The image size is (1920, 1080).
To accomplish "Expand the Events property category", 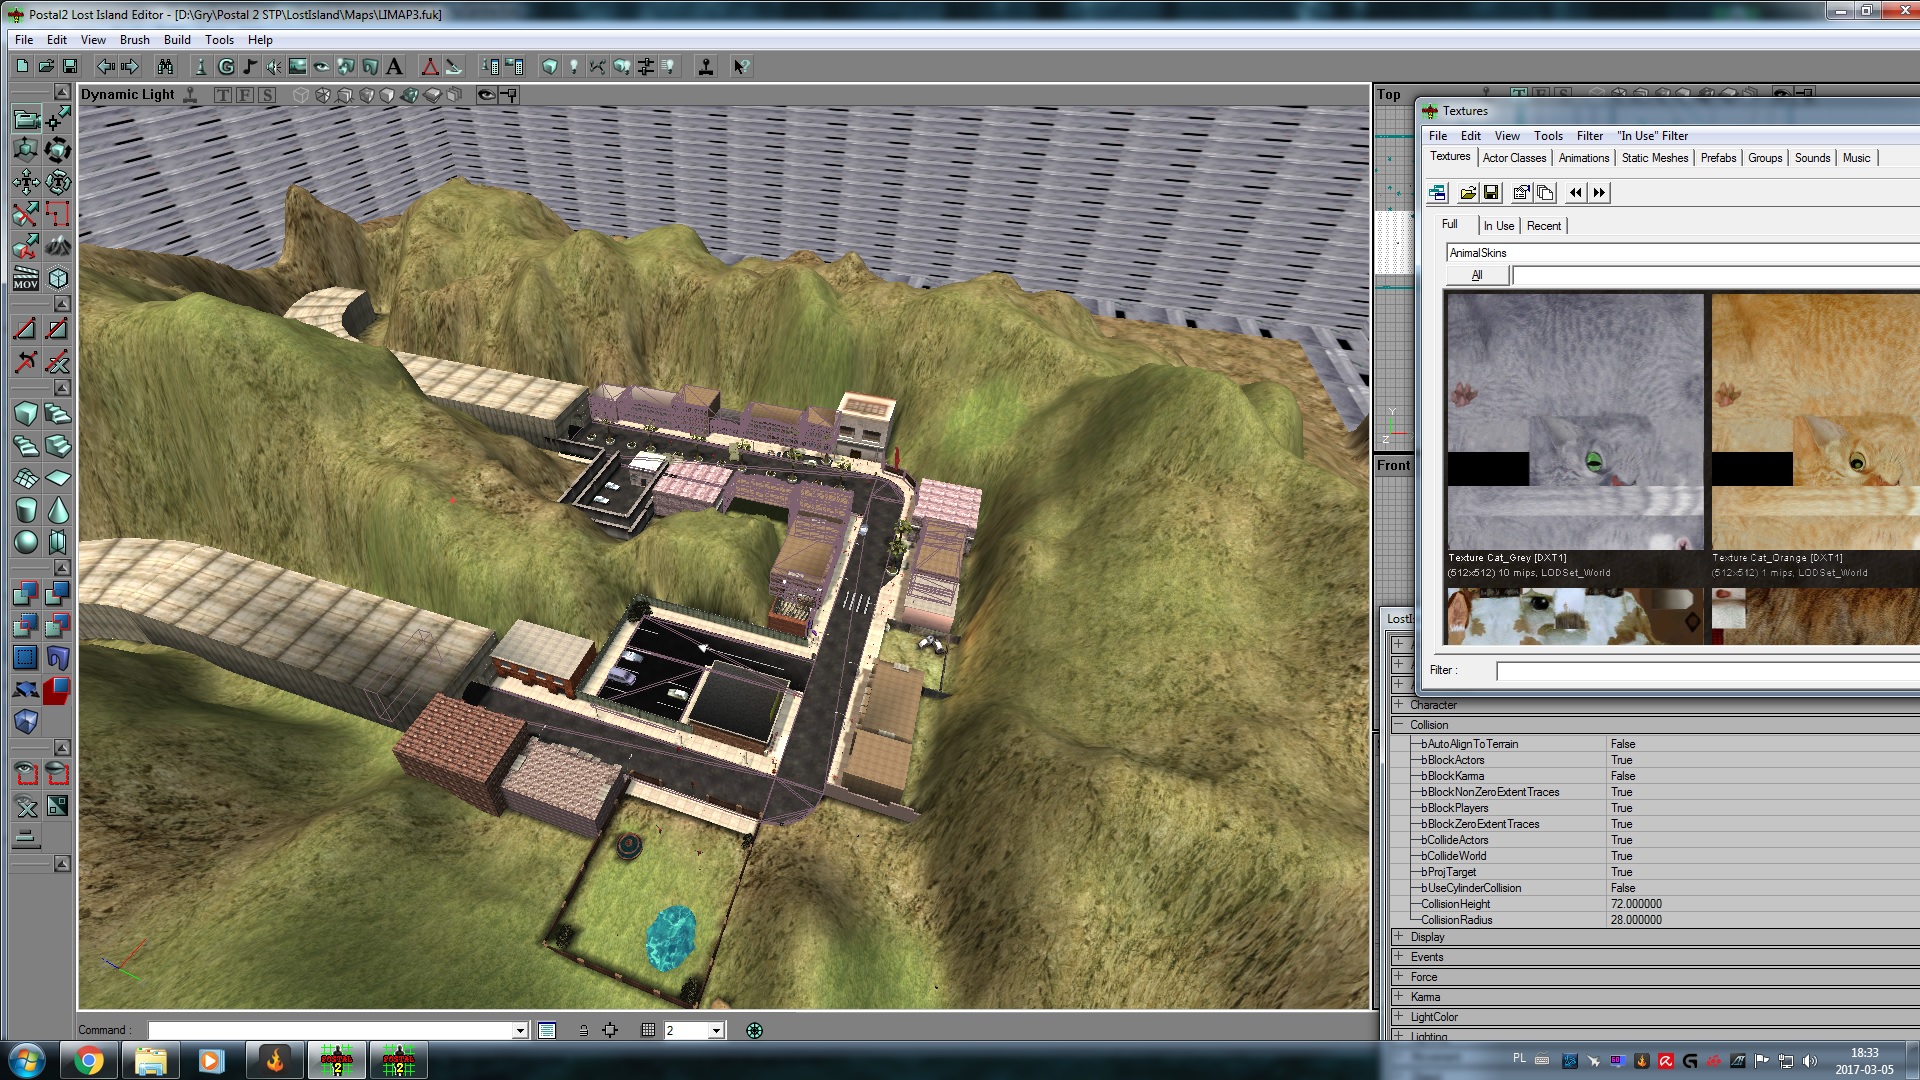I will [x=1399, y=957].
